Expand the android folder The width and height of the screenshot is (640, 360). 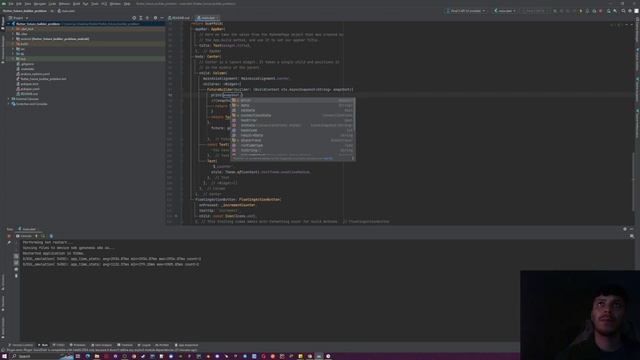pos(13,39)
